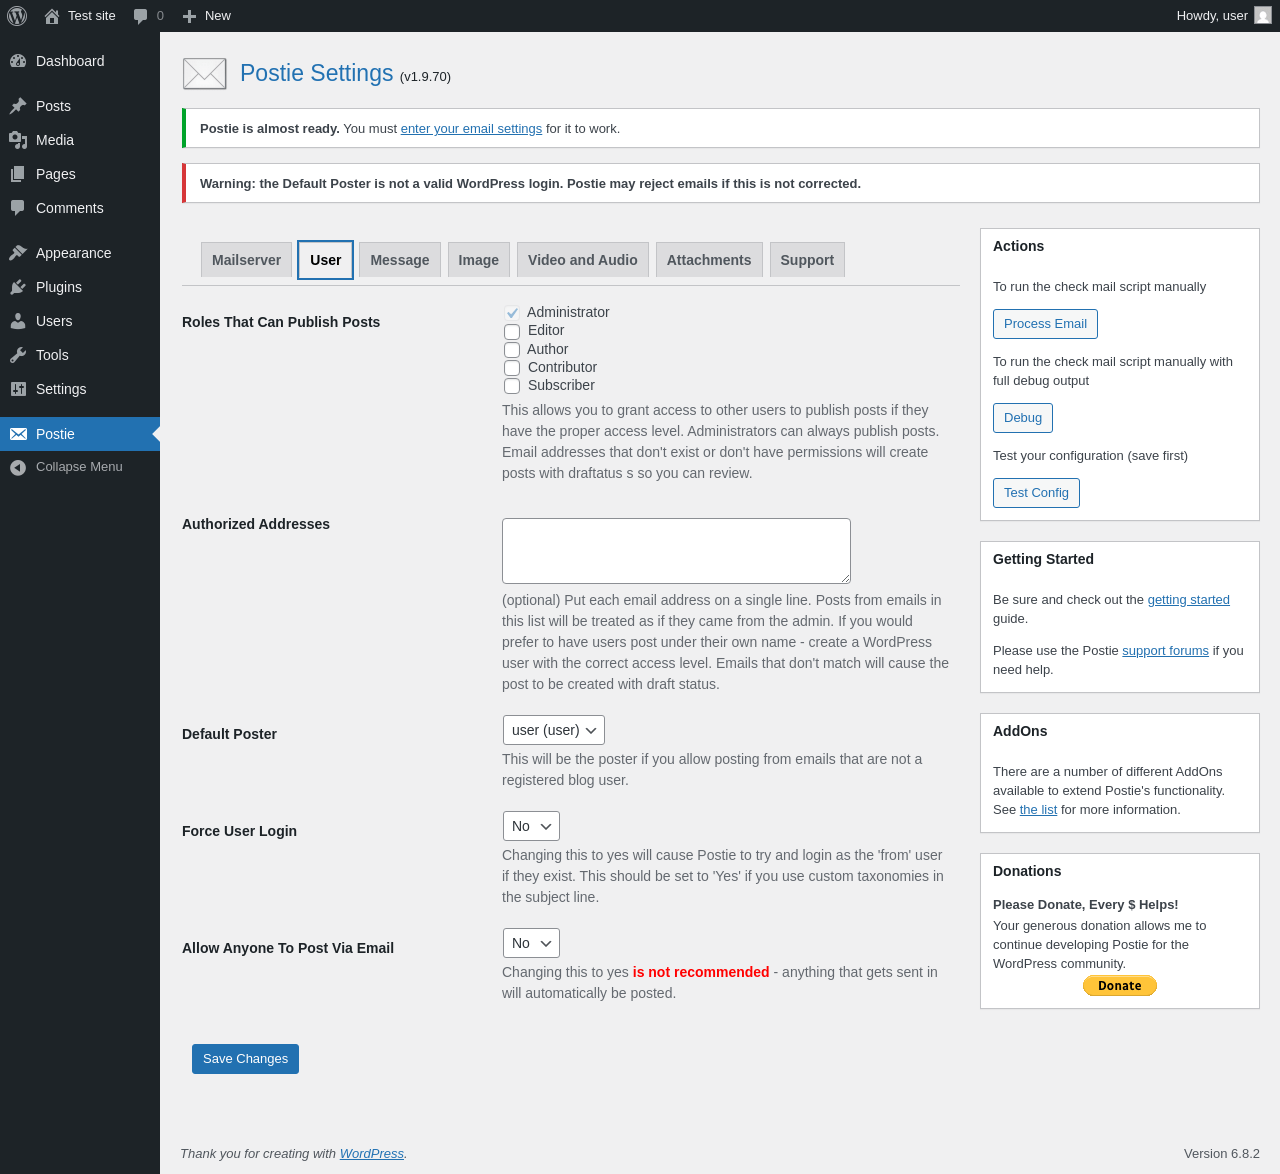Screen dimensions: 1280x1174
Task: Select the User tab
Action: [325, 260]
